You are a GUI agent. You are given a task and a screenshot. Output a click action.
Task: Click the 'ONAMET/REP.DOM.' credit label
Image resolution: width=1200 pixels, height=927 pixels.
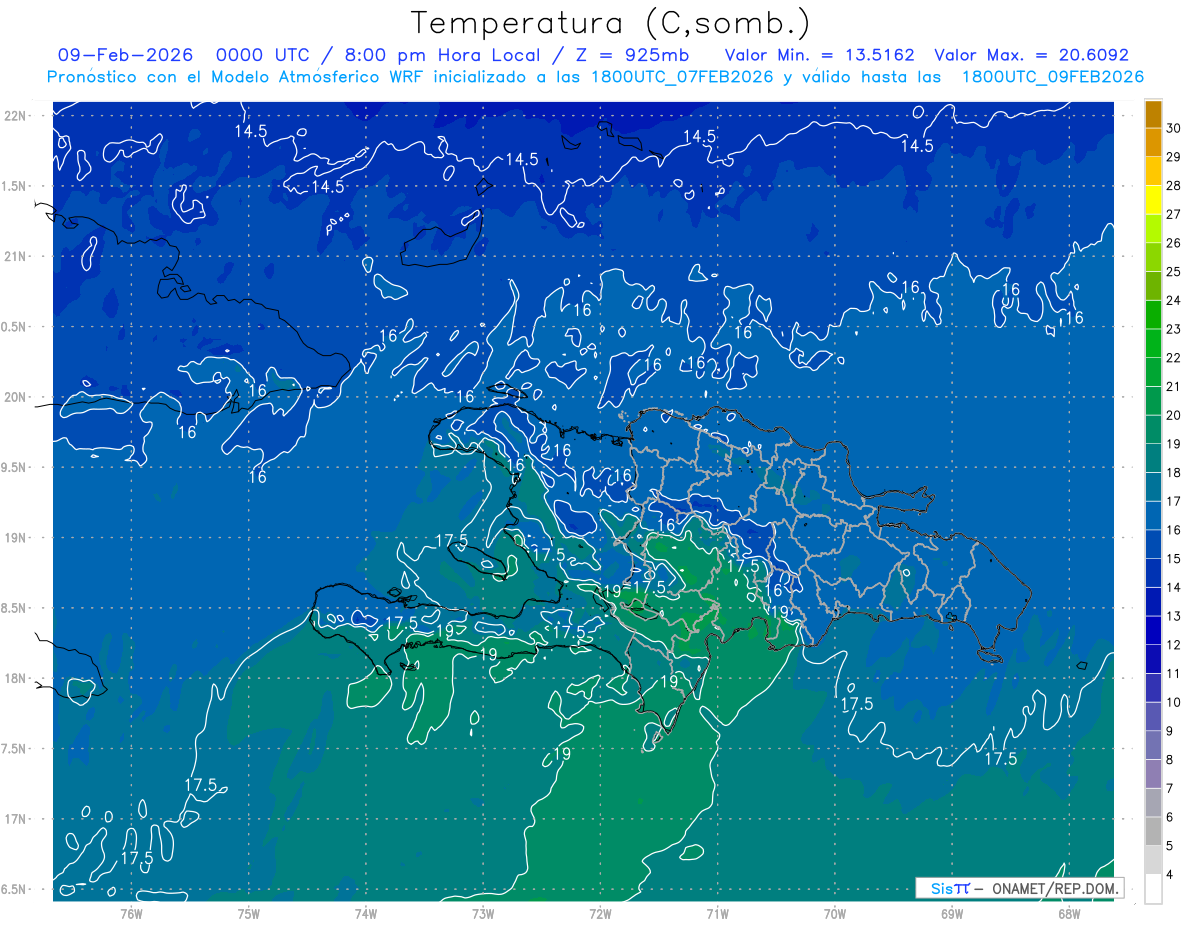tap(1055, 889)
